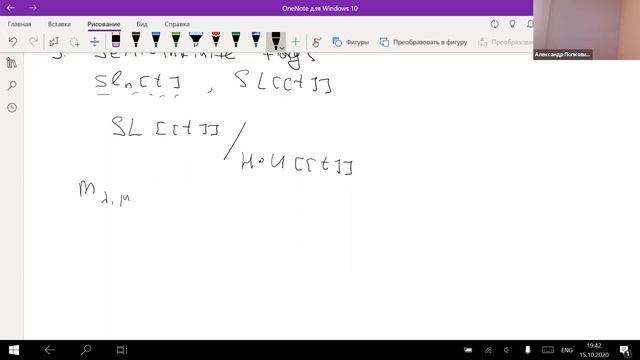The width and height of the screenshot is (640, 360).
Task: Open search in the sidebar
Action: 12,85
